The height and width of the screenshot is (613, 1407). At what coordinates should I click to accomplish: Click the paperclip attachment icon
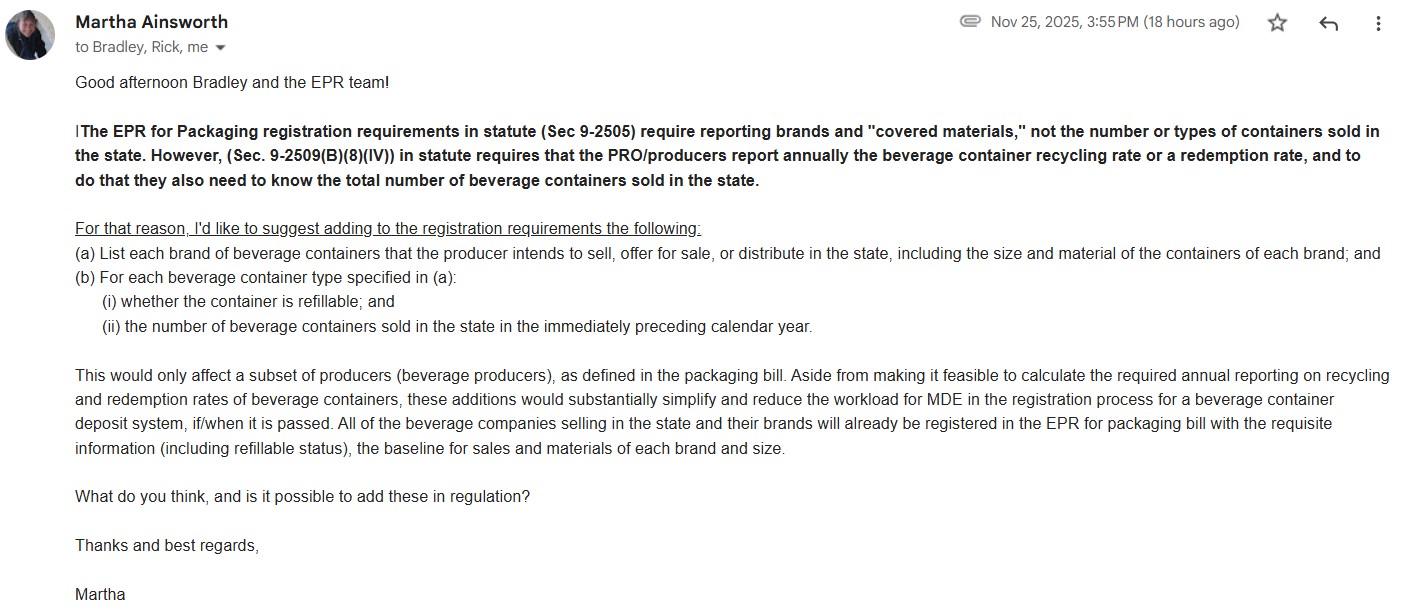tap(969, 21)
